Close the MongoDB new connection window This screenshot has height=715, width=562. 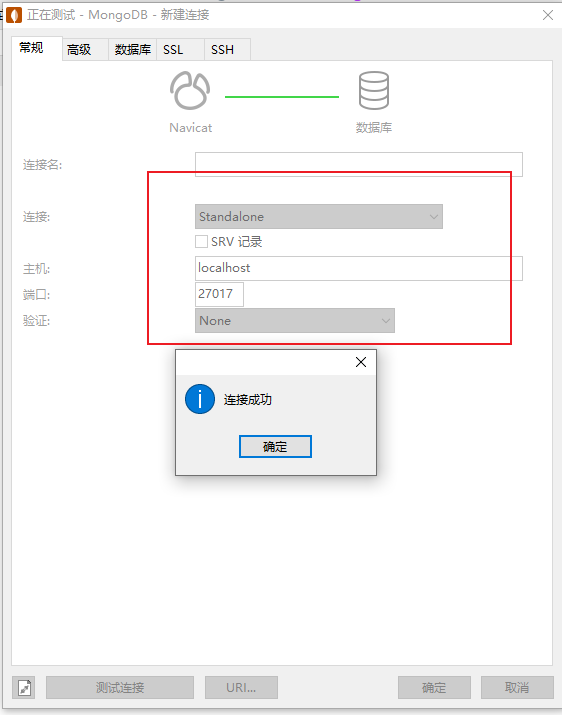(548, 15)
